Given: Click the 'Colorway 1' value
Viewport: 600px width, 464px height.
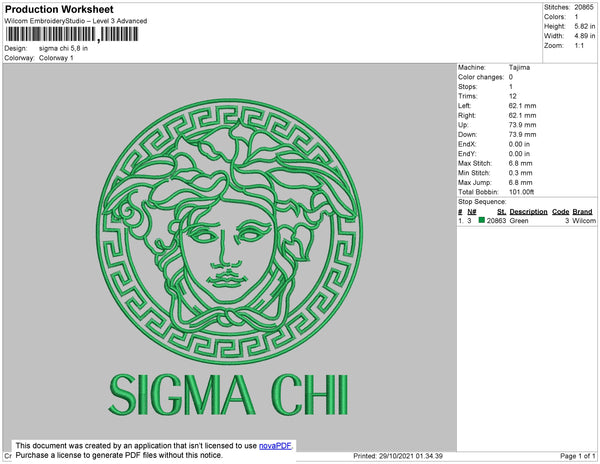Looking at the screenshot, I should tap(56, 58).
